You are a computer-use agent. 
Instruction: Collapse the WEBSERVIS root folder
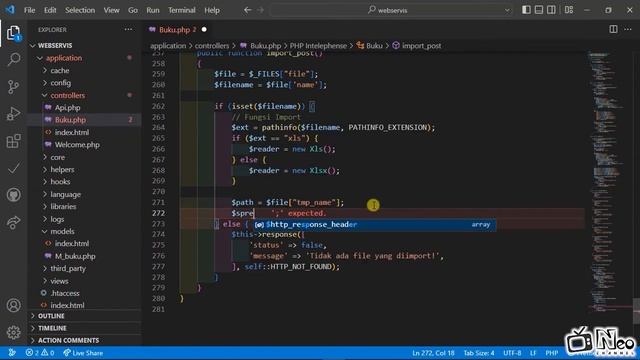coord(55,45)
